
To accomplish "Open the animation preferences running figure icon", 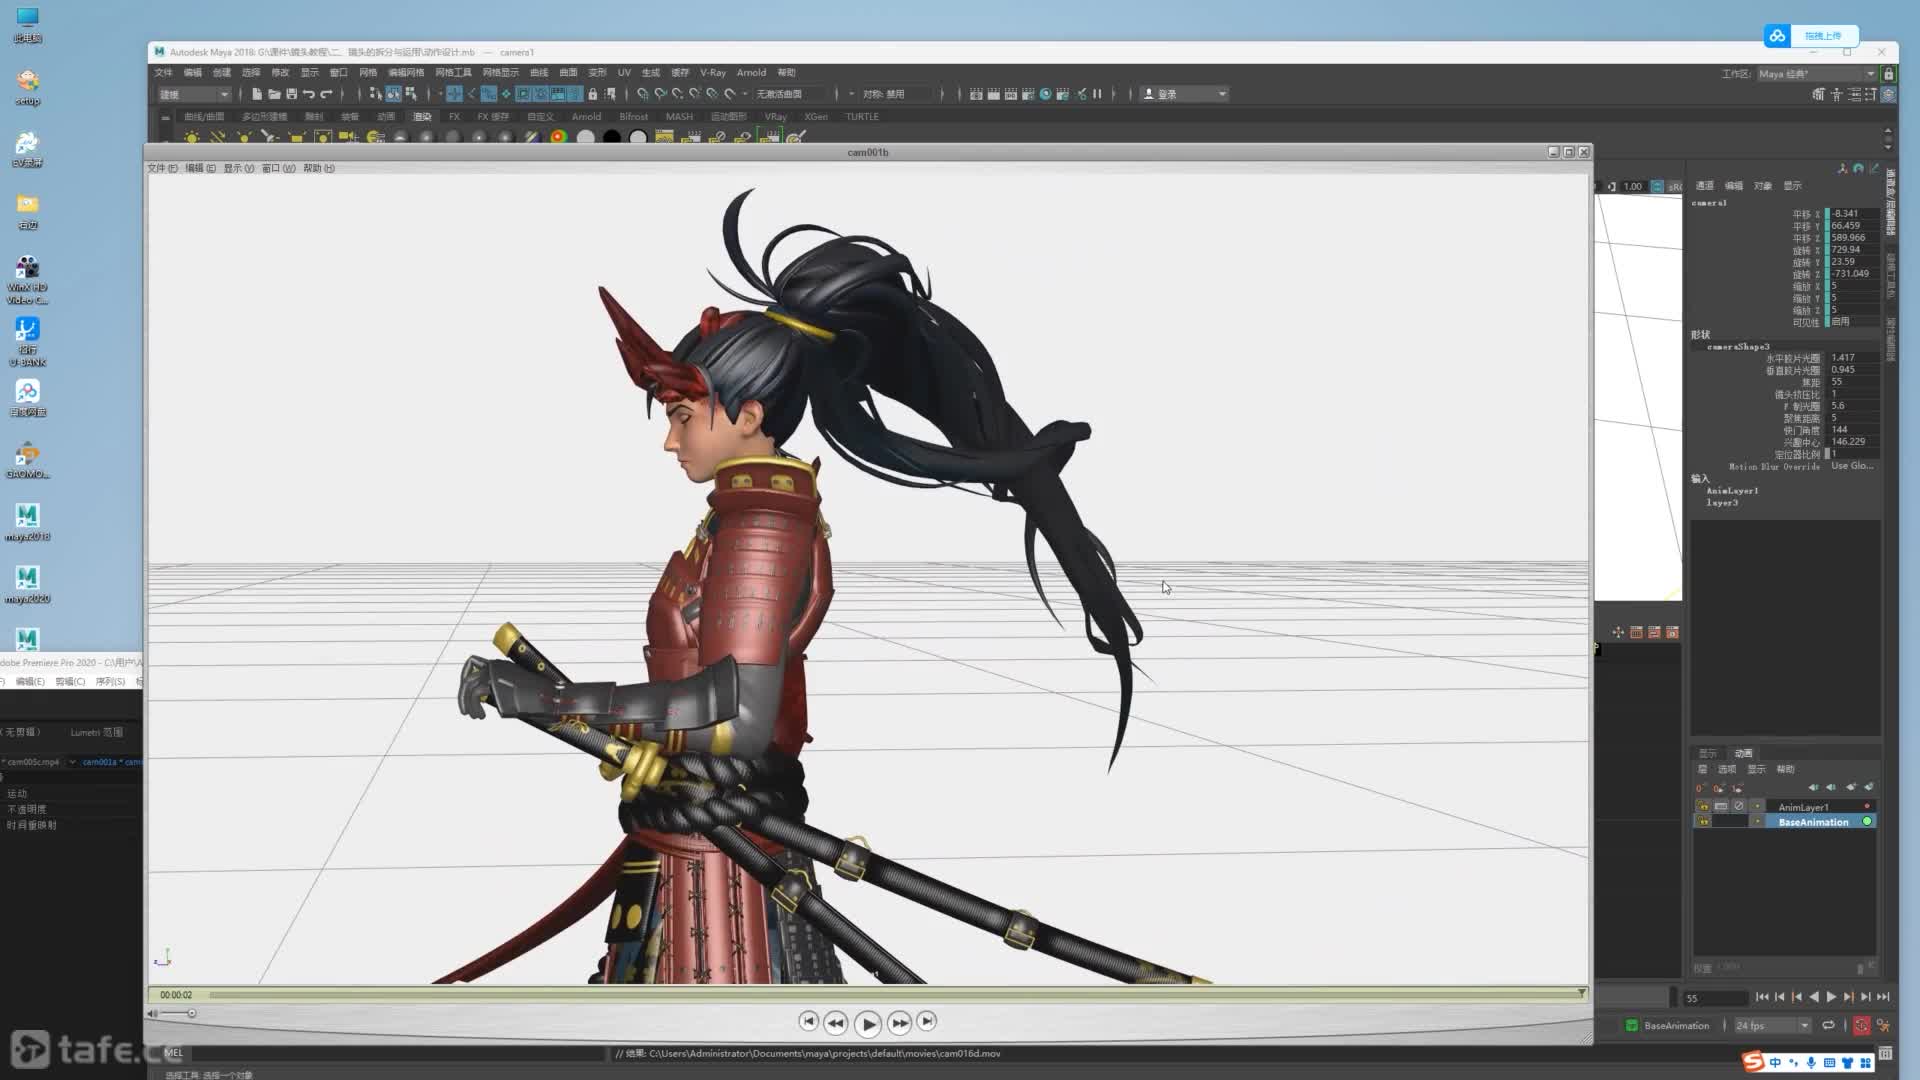I will pos(1883,1026).
